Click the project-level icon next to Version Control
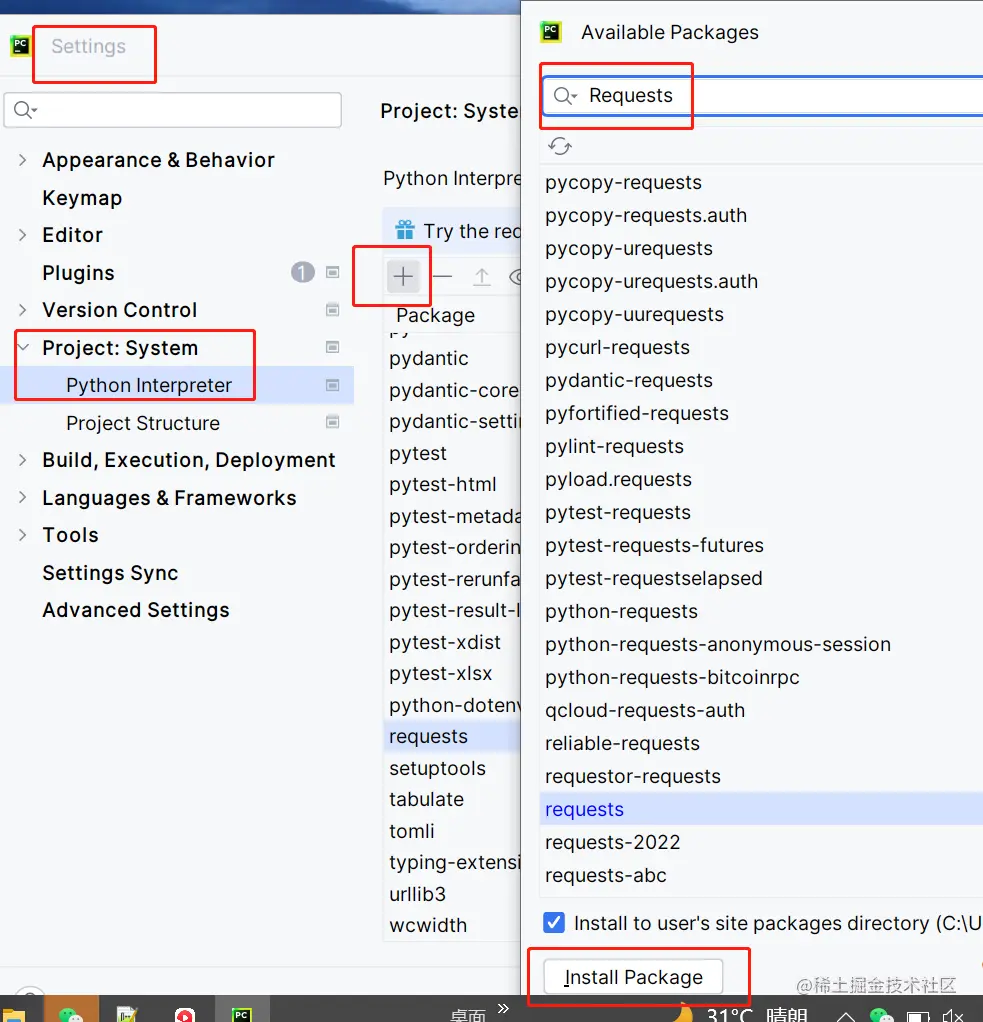The width and height of the screenshot is (983, 1022). pyautogui.click(x=332, y=310)
